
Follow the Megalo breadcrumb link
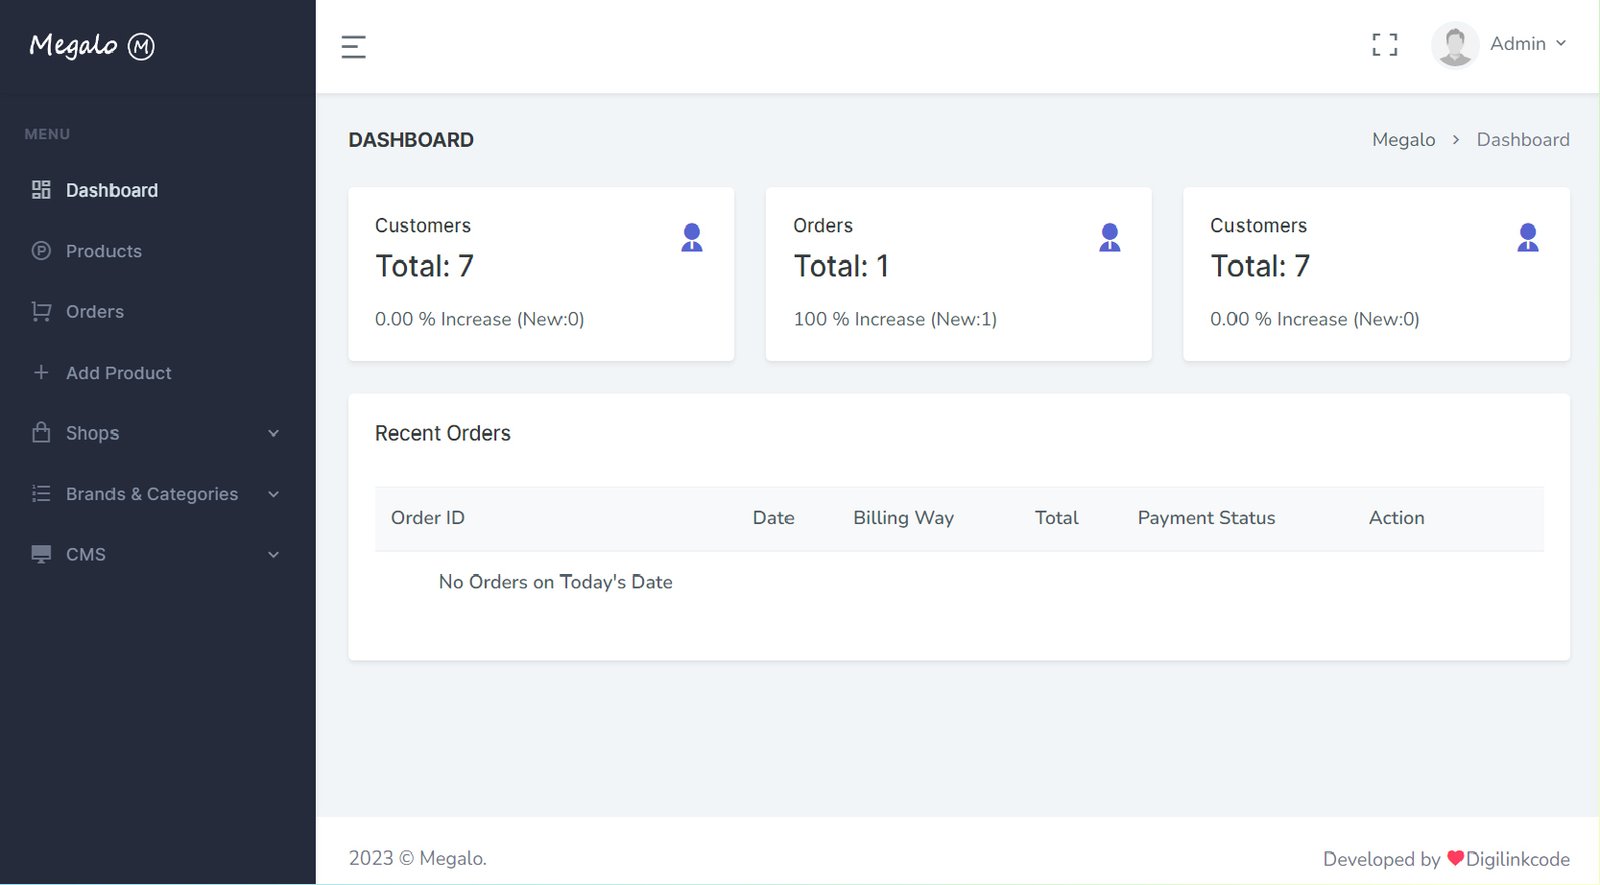[x=1403, y=140]
